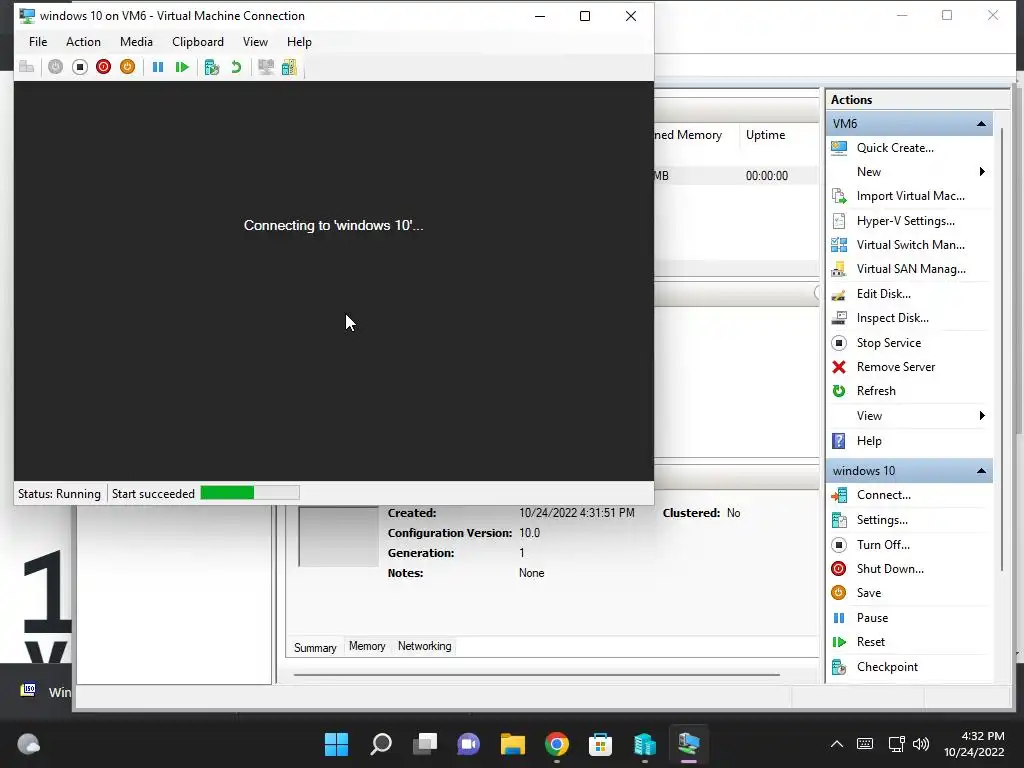This screenshot has width=1024, height=768.
Task: Click Save in Actions pane
Action: point(869,593)
